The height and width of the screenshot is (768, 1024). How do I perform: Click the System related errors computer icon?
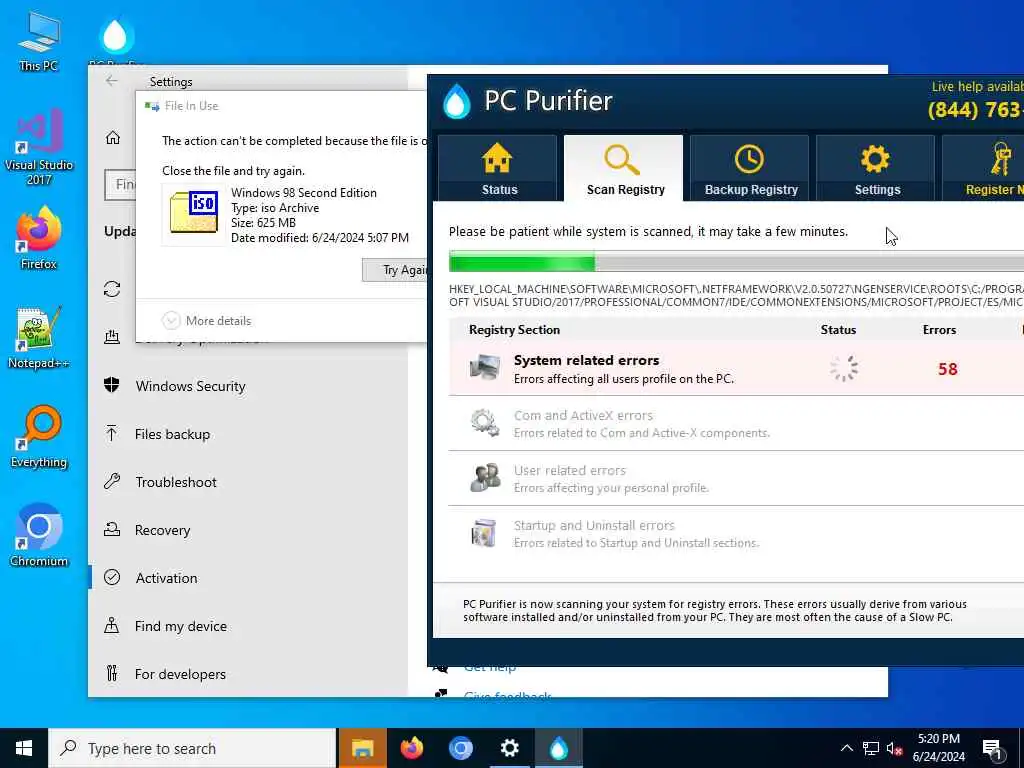coord(485,368)
